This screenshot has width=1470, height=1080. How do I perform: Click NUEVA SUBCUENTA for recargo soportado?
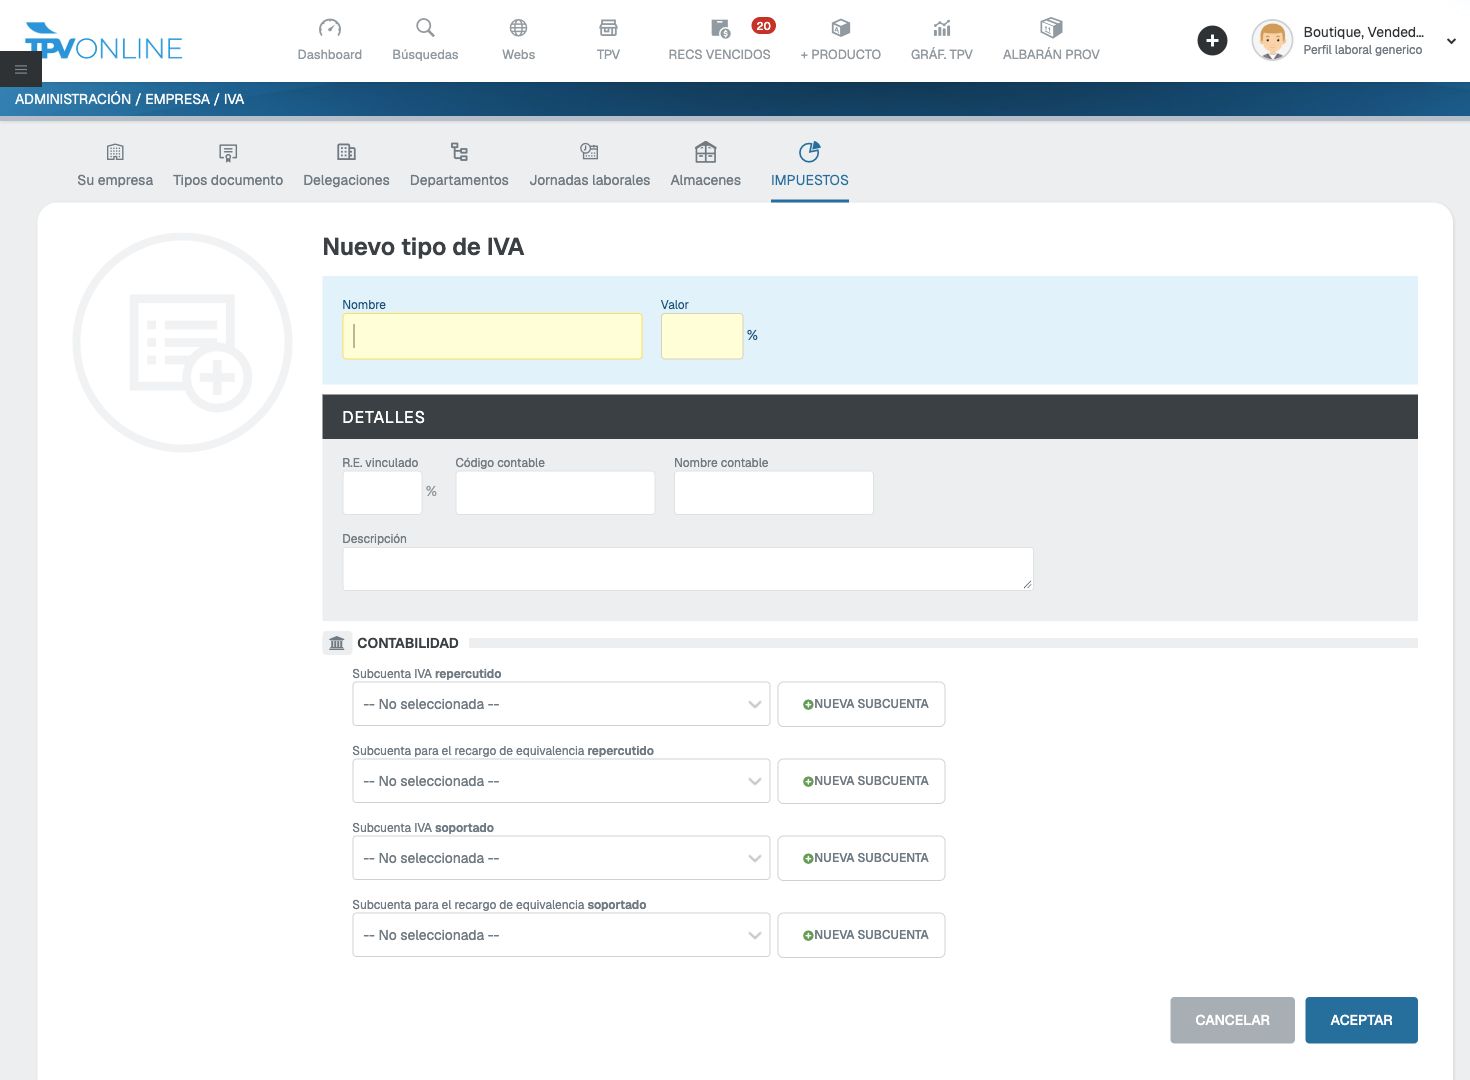(861, 935)
